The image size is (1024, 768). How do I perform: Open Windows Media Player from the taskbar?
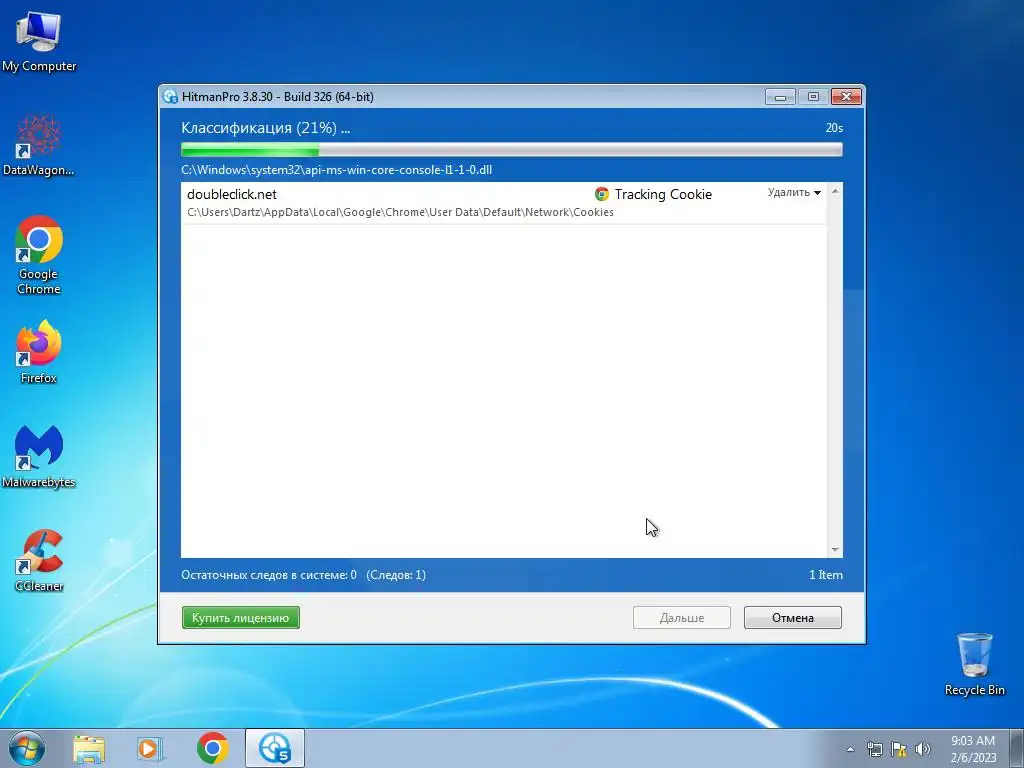pos(150,748)
